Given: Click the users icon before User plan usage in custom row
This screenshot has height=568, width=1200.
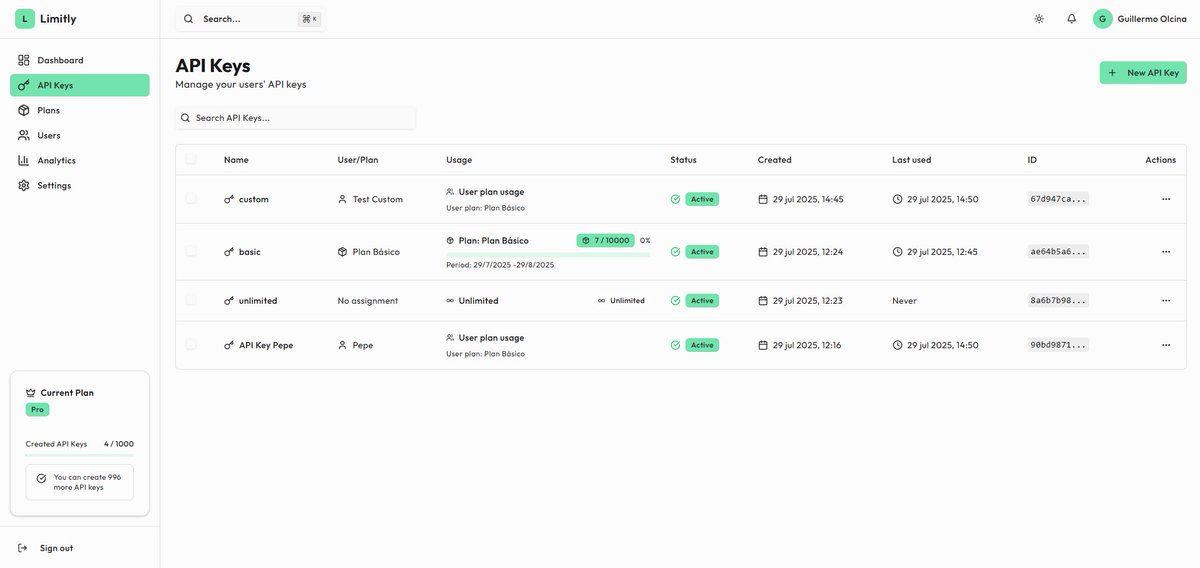Looking at the screenshot, I should click(x=450, y=192).
